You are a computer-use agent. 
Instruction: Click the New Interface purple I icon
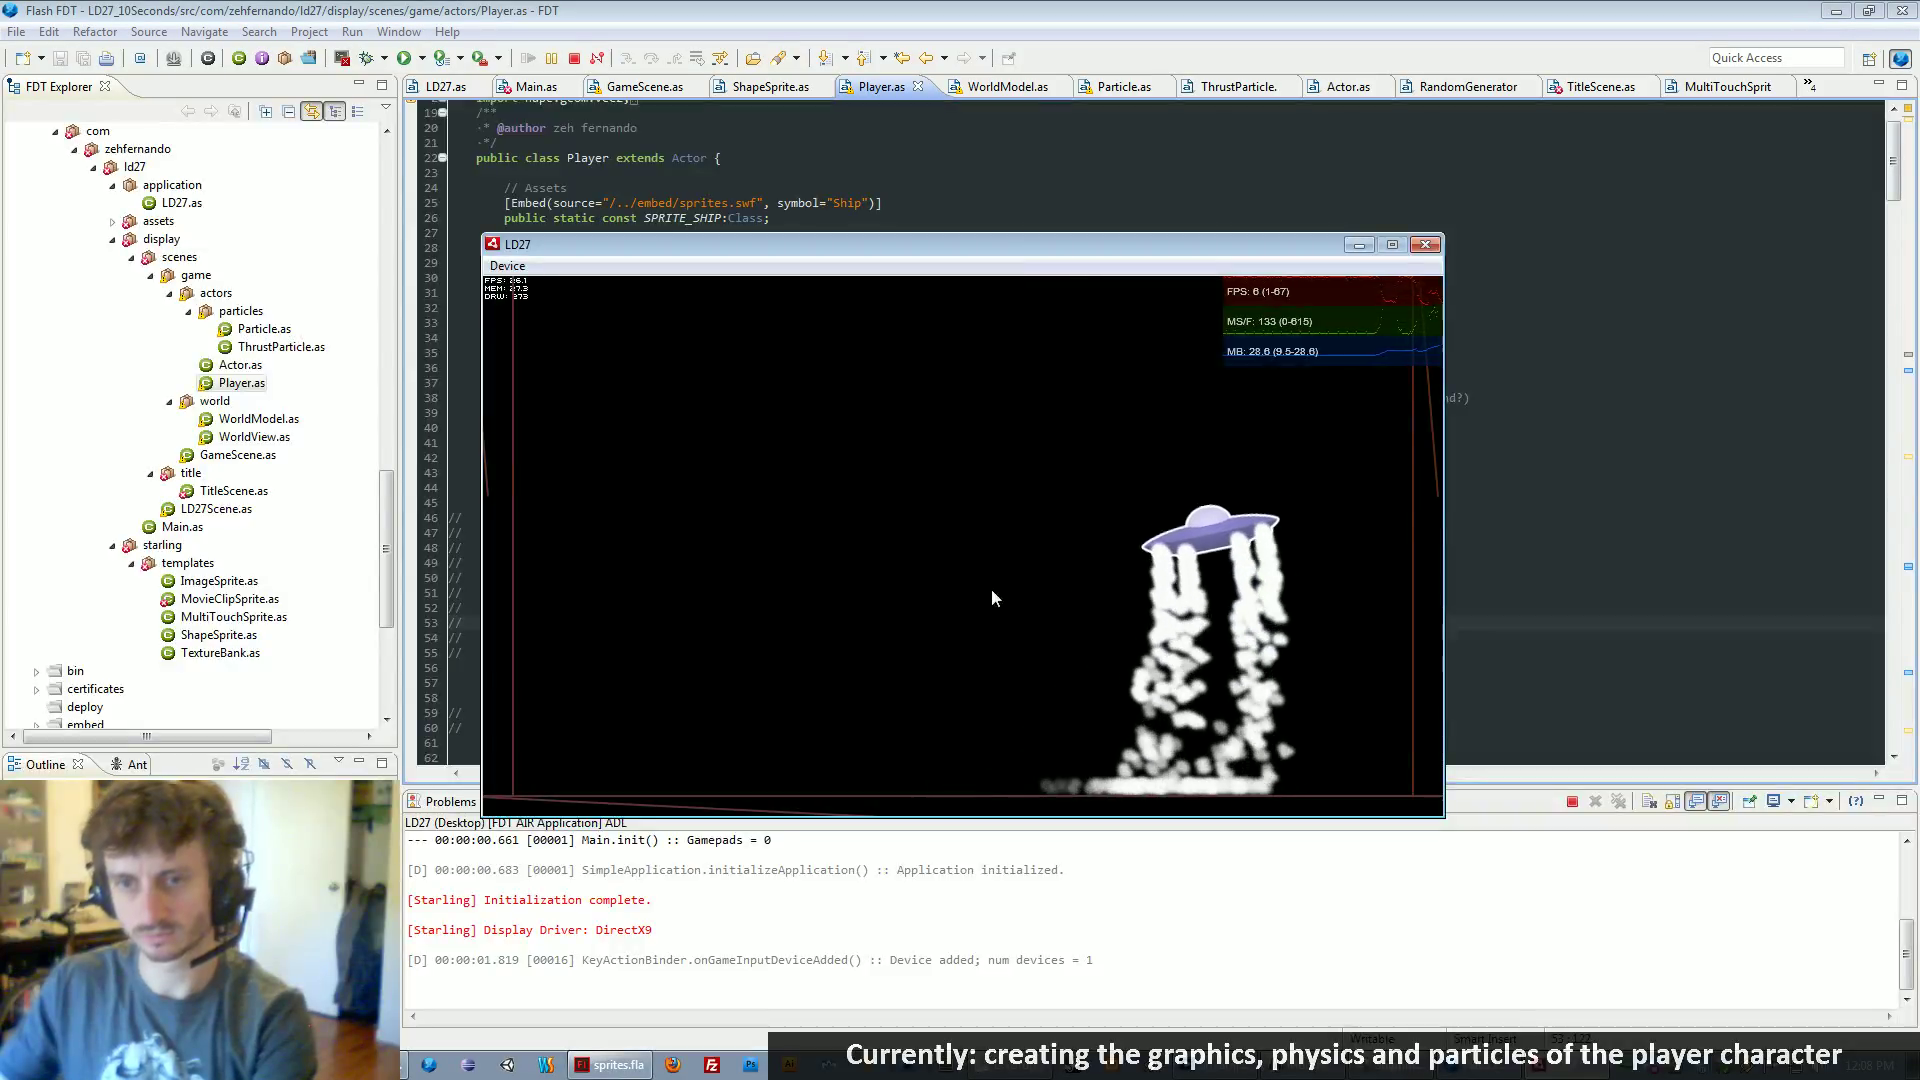tap(262, 58)
